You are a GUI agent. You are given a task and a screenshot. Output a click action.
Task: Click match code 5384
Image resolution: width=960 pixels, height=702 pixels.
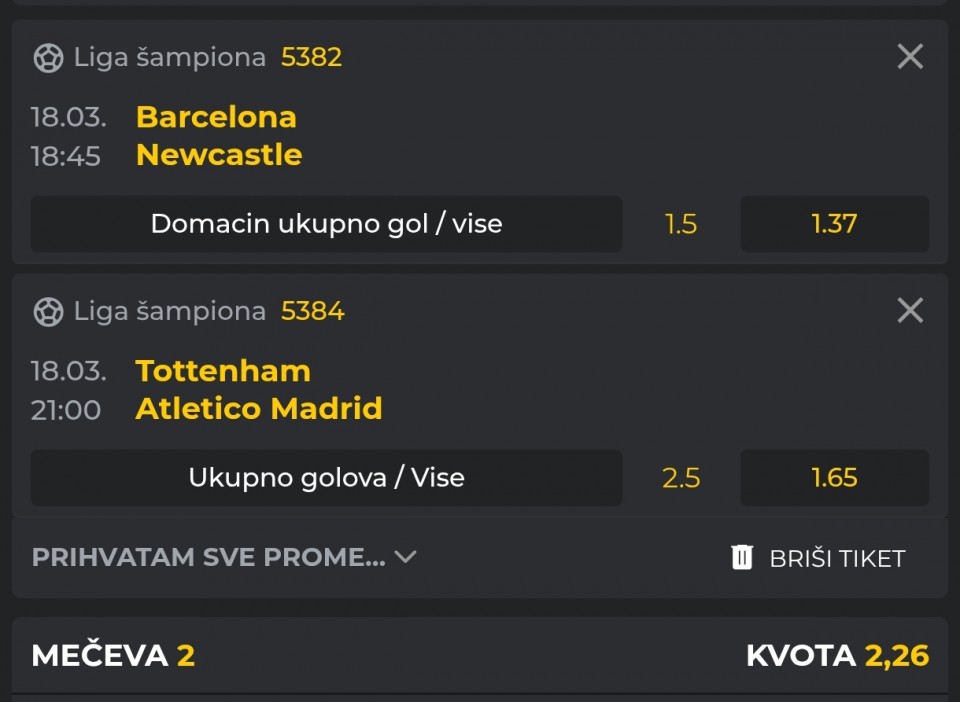(312, 312)
